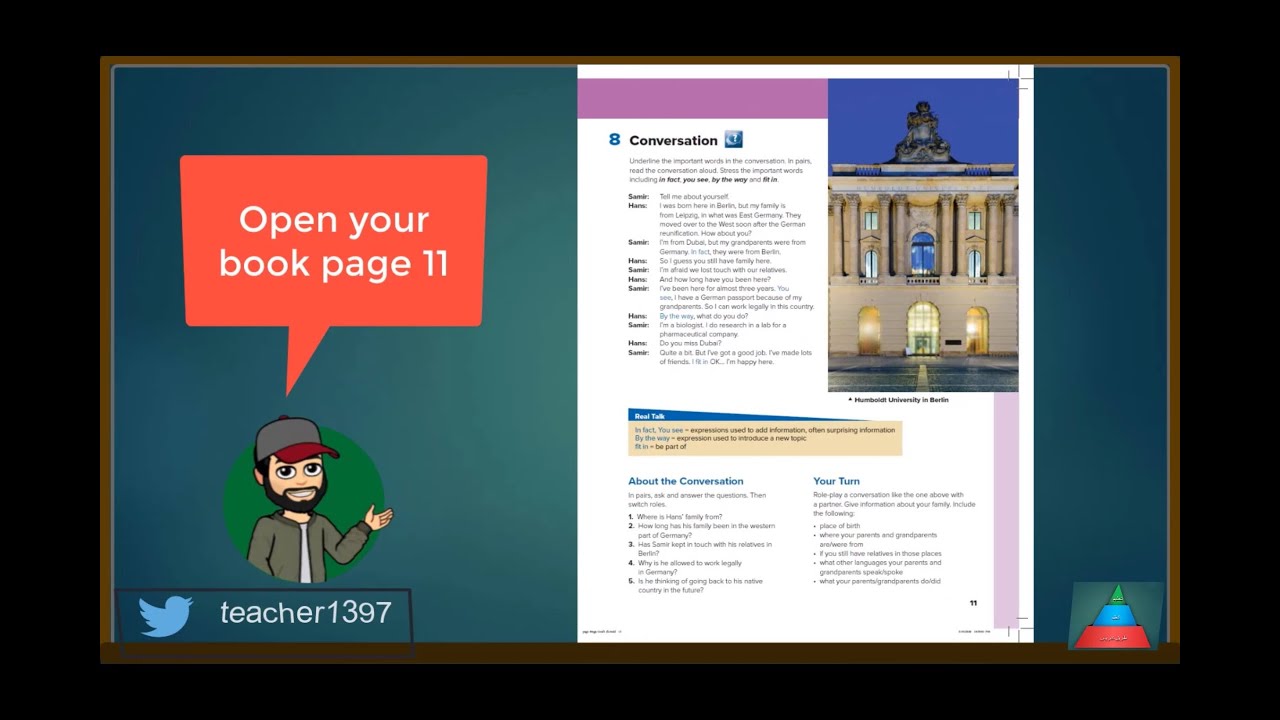Click the line 'I was born here in Berlin'
Viewport: 1280px width, 720px height.
coord(732,219)
